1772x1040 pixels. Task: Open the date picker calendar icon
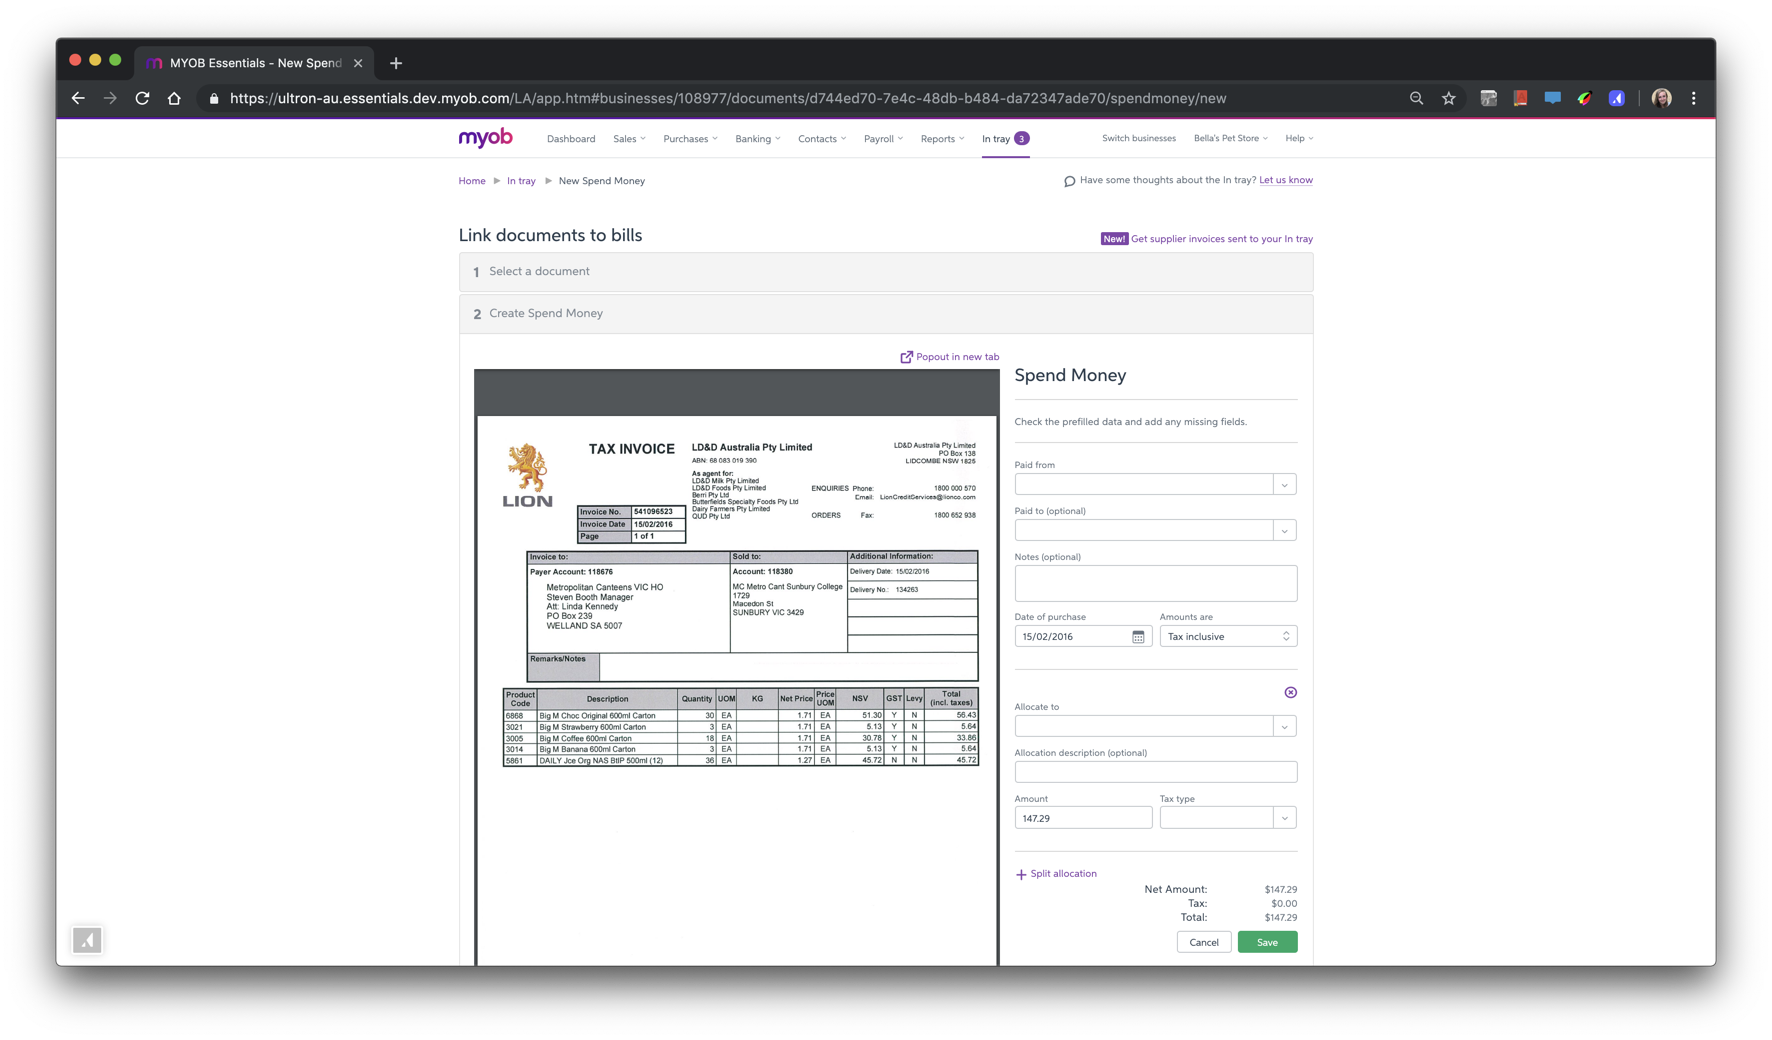point(1138,637)
